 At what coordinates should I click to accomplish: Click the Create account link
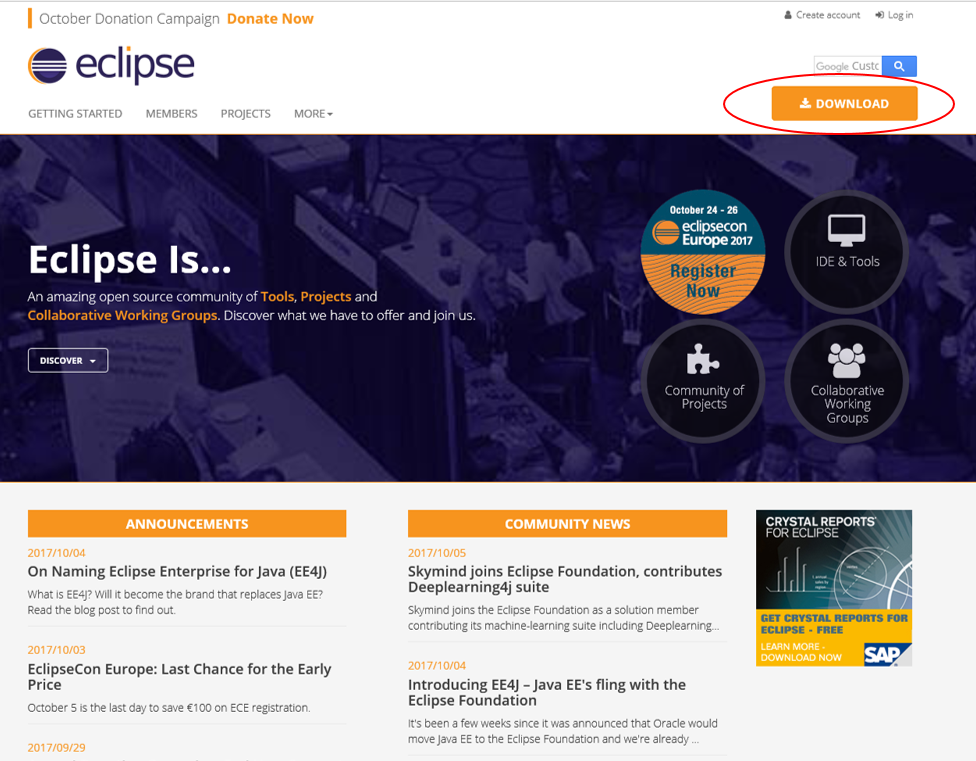(822, 15)
